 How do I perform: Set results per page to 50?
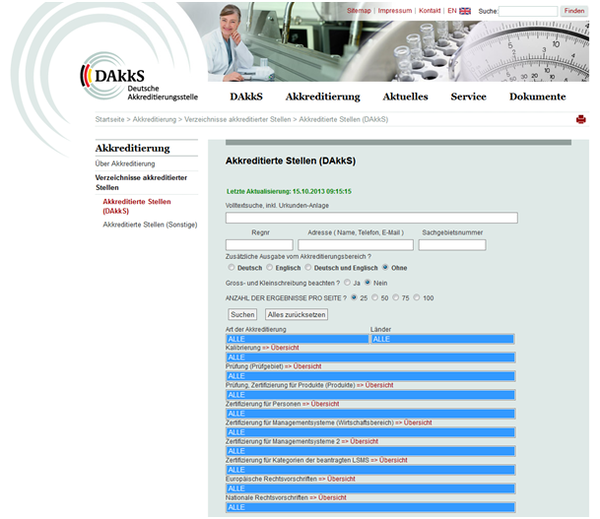(376, 298)
